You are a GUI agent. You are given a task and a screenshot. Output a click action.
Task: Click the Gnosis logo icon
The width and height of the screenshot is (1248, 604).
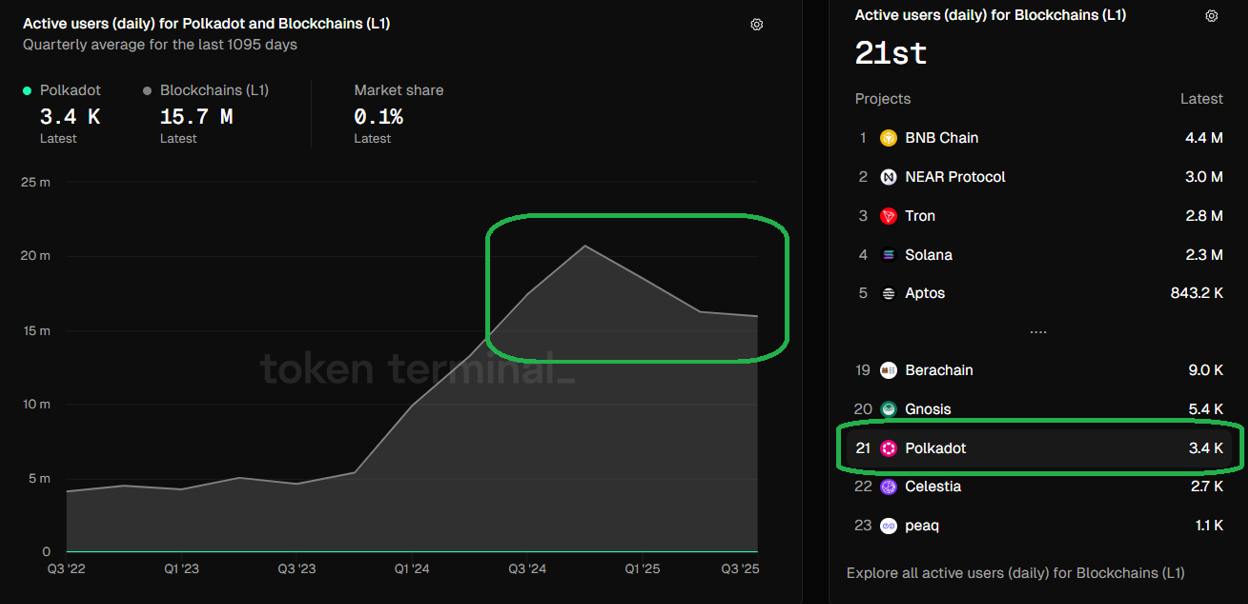tap(888, 409)
